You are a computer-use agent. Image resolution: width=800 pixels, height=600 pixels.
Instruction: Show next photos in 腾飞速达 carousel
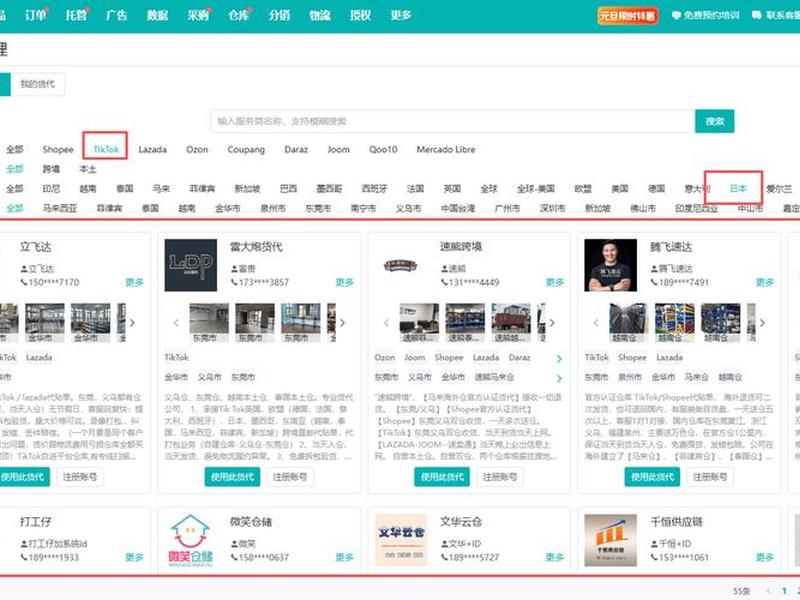[762, 322]
